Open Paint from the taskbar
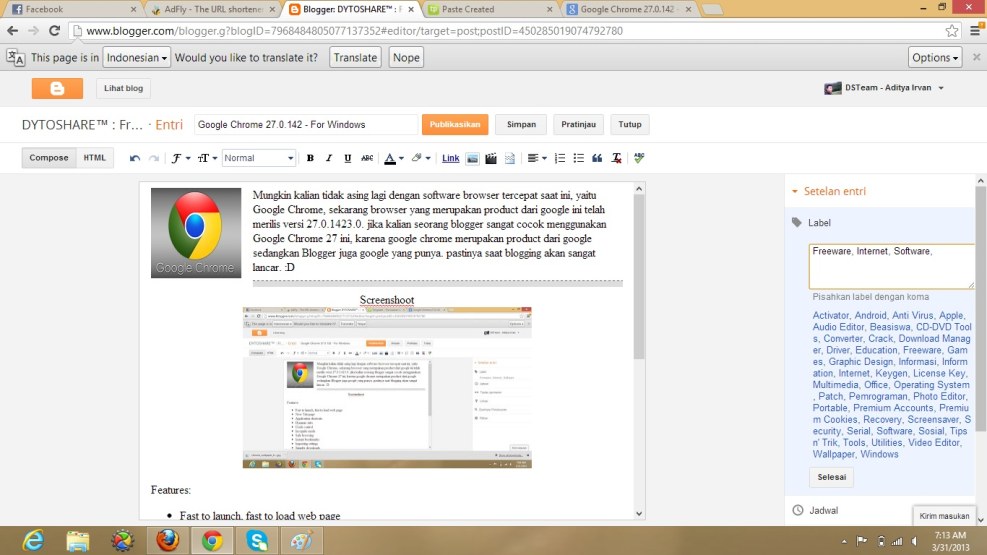The height and width of the screenshot is (555, 987). pyautogui.click(x=302, y=541)
